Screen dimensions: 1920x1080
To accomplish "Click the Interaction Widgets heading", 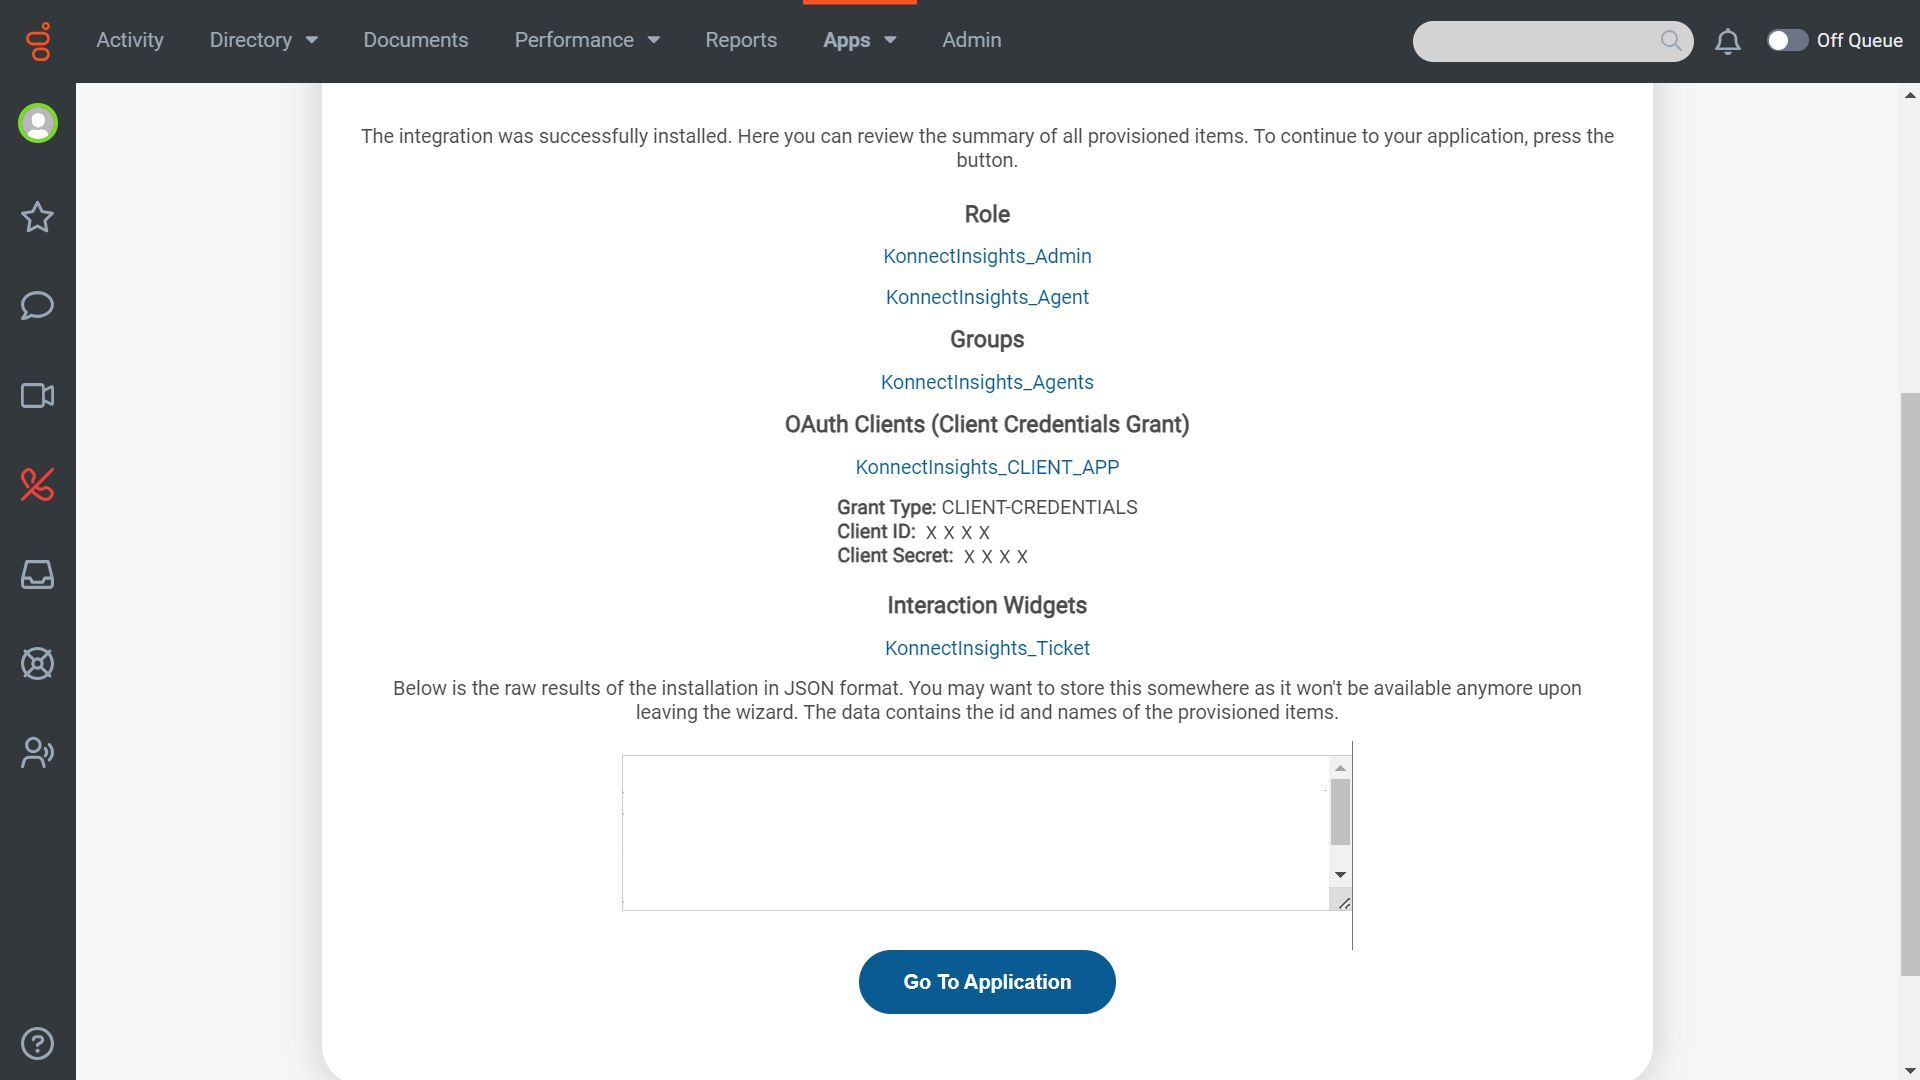I will coord(987,606).
